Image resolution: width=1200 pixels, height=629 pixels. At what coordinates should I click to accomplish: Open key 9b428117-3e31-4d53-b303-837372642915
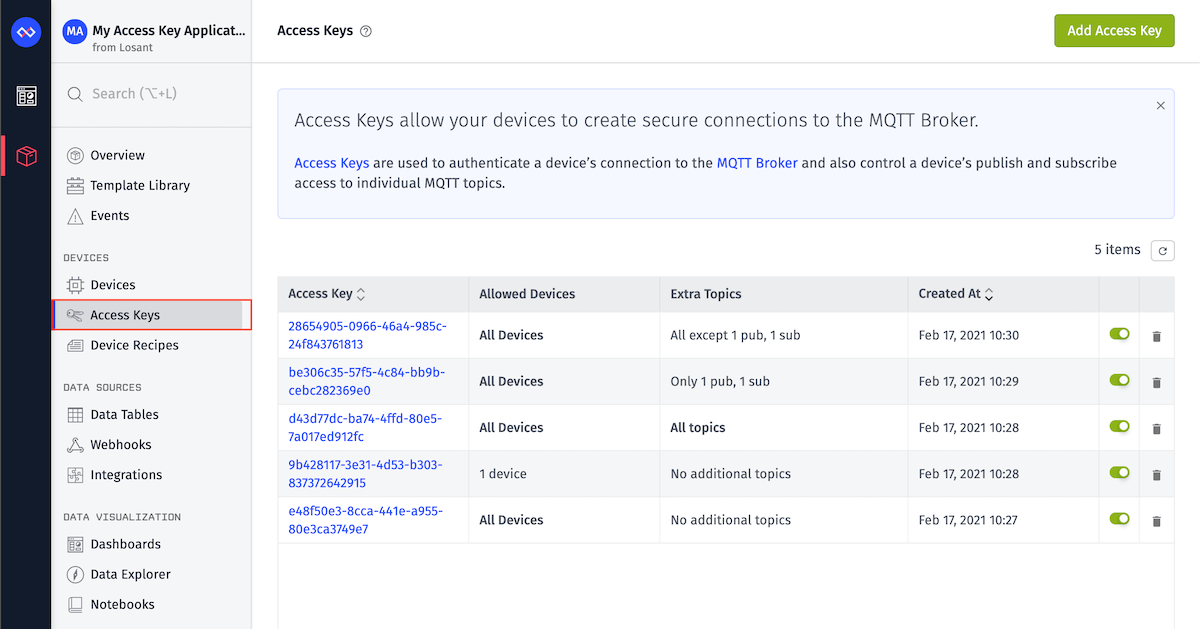365,474
